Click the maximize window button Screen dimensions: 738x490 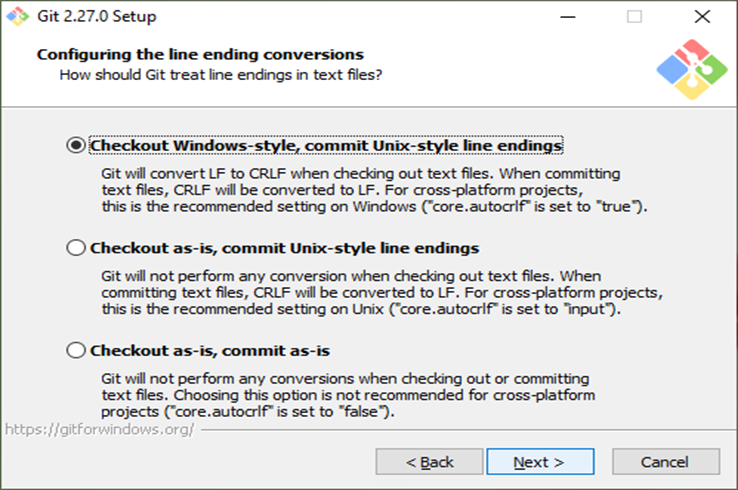tap(634, 17)
